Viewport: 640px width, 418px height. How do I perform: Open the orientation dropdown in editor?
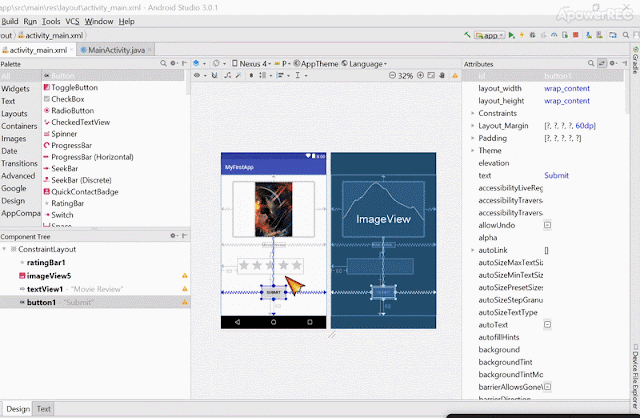[x=219, y=63]
